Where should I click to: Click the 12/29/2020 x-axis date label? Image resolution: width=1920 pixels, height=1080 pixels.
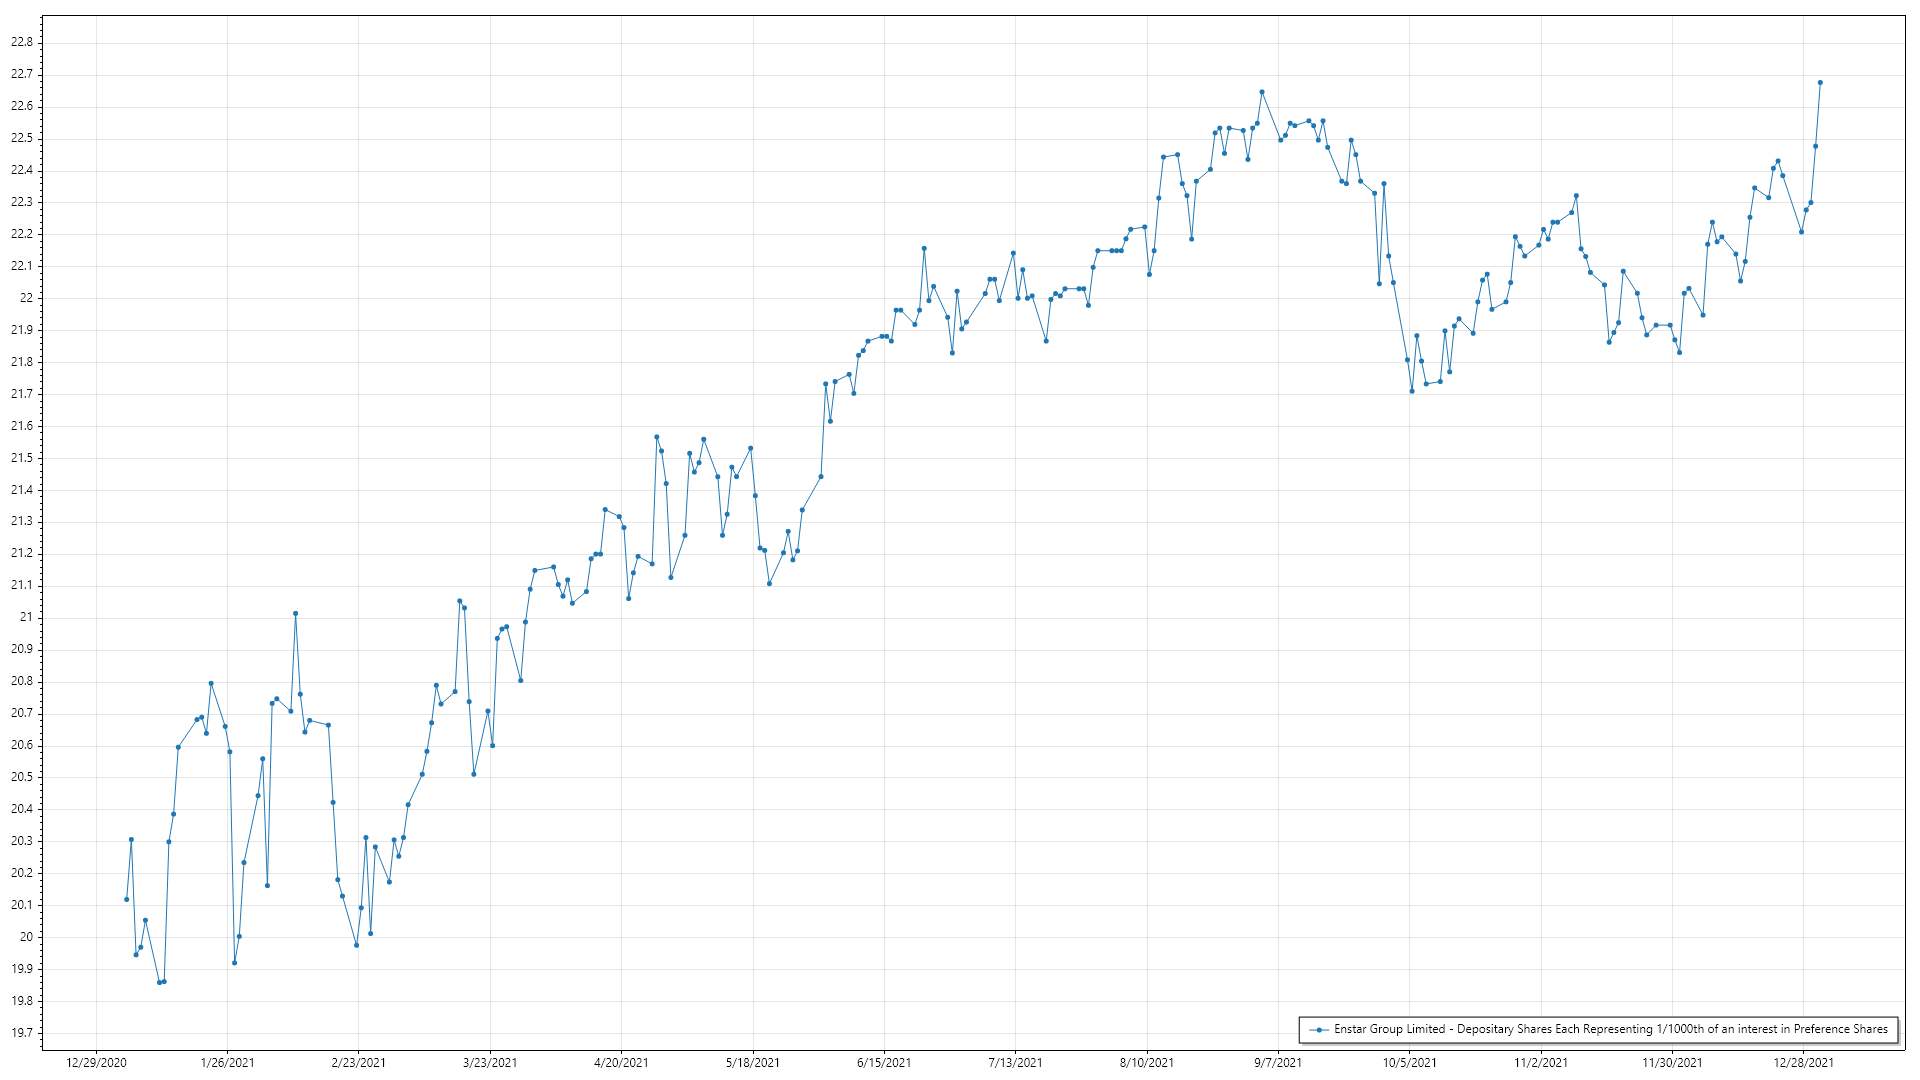(x=96, y=1063)
